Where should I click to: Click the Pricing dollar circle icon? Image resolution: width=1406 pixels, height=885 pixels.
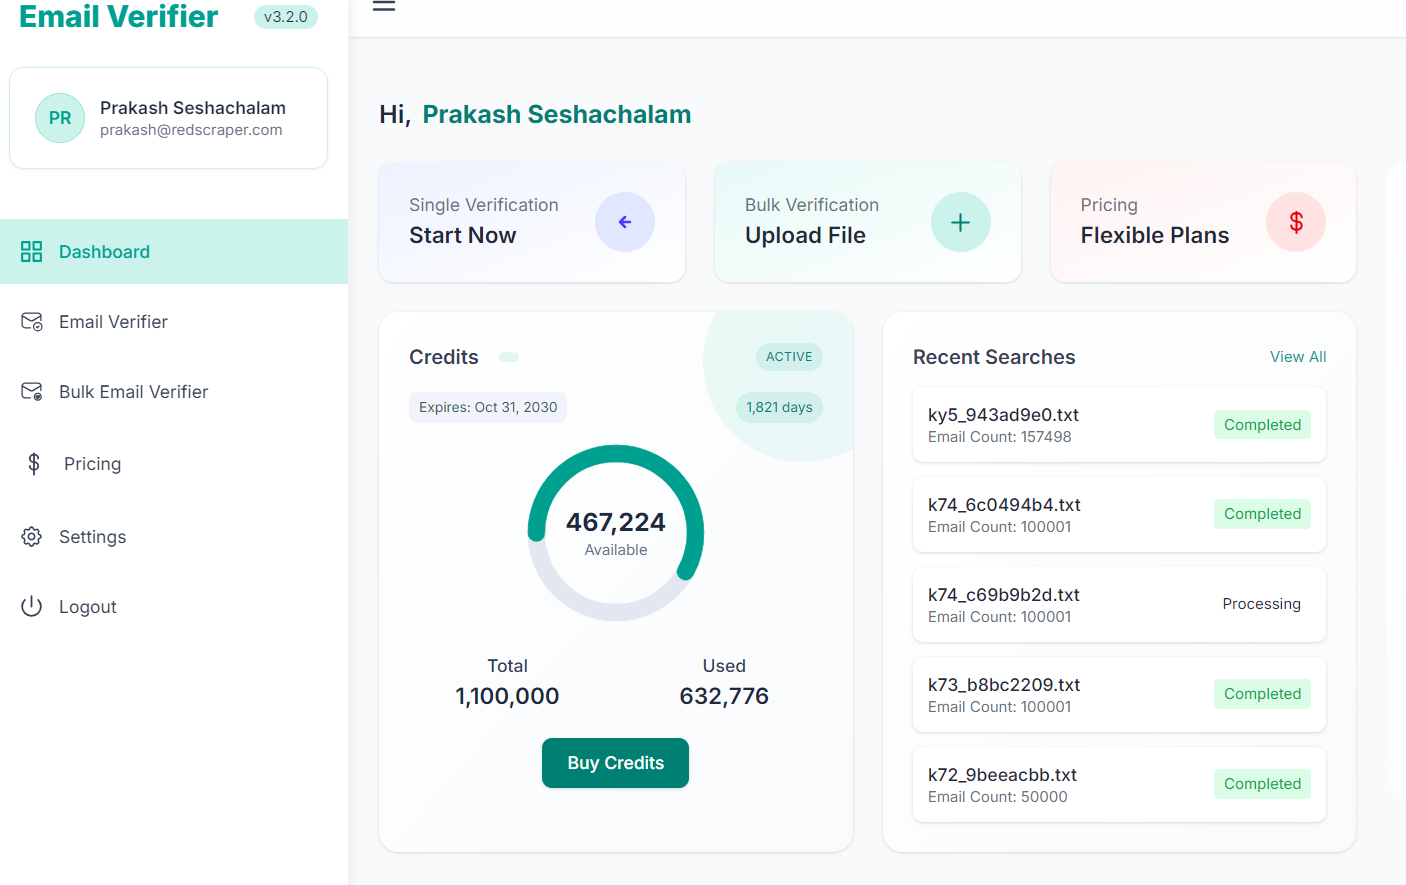point(1295,222)
